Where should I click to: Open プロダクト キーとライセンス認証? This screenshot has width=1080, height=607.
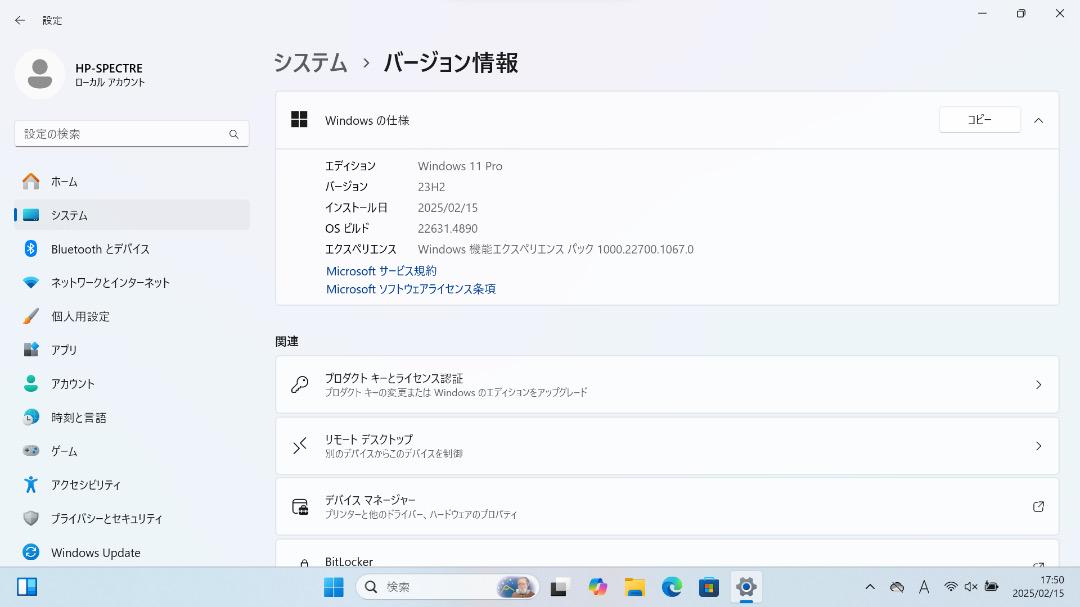(x=667, y=384)
